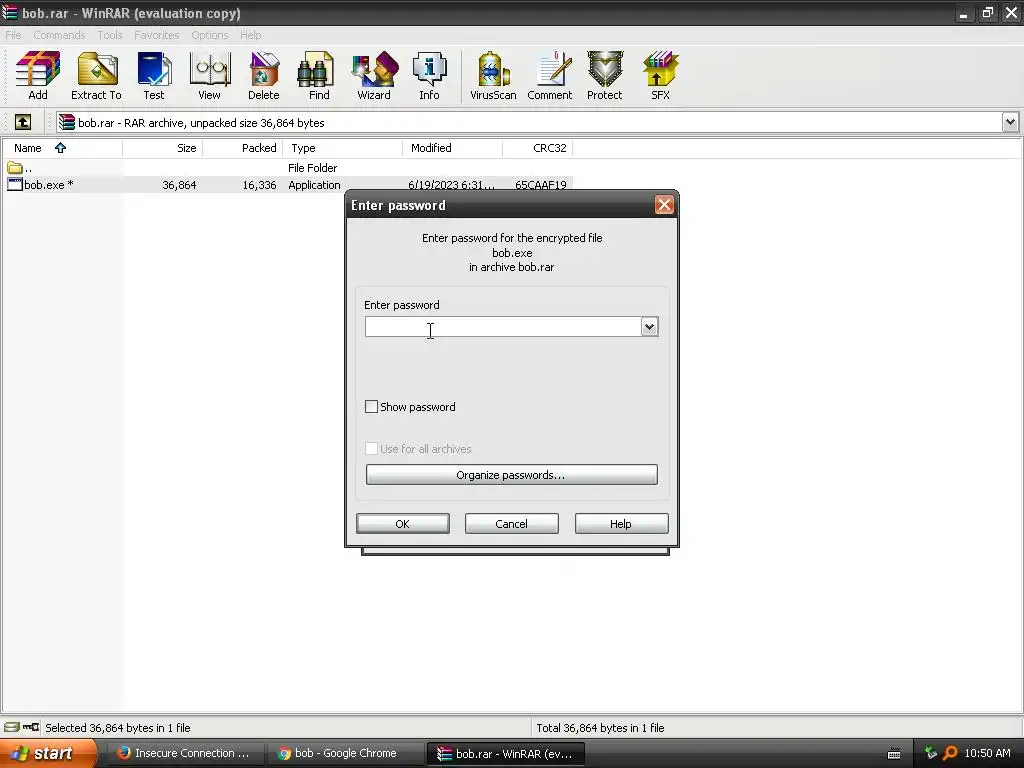Open the Find binoculars tool
Screen dimensions: 1024x768
(319, 76)
